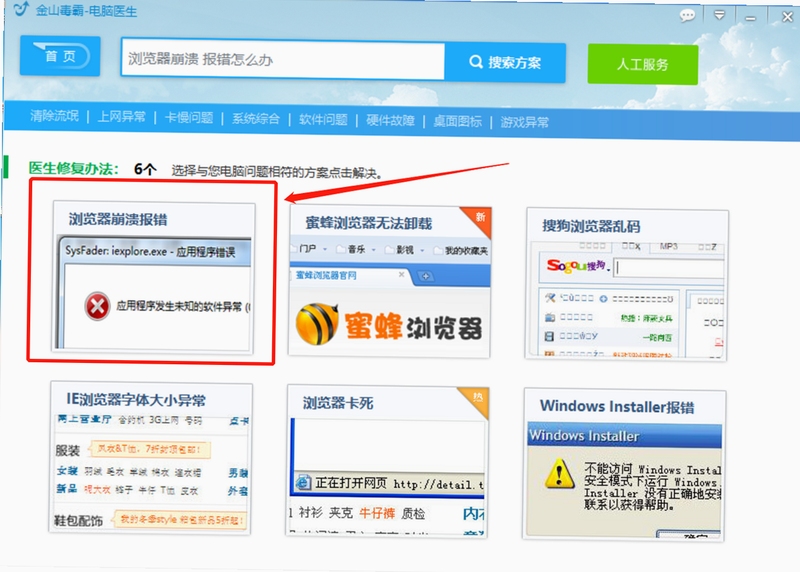Open the 浏览器崩溃报错 solution card
The width and height of the screenshot is (800, 572).
[x=154, y=277]
